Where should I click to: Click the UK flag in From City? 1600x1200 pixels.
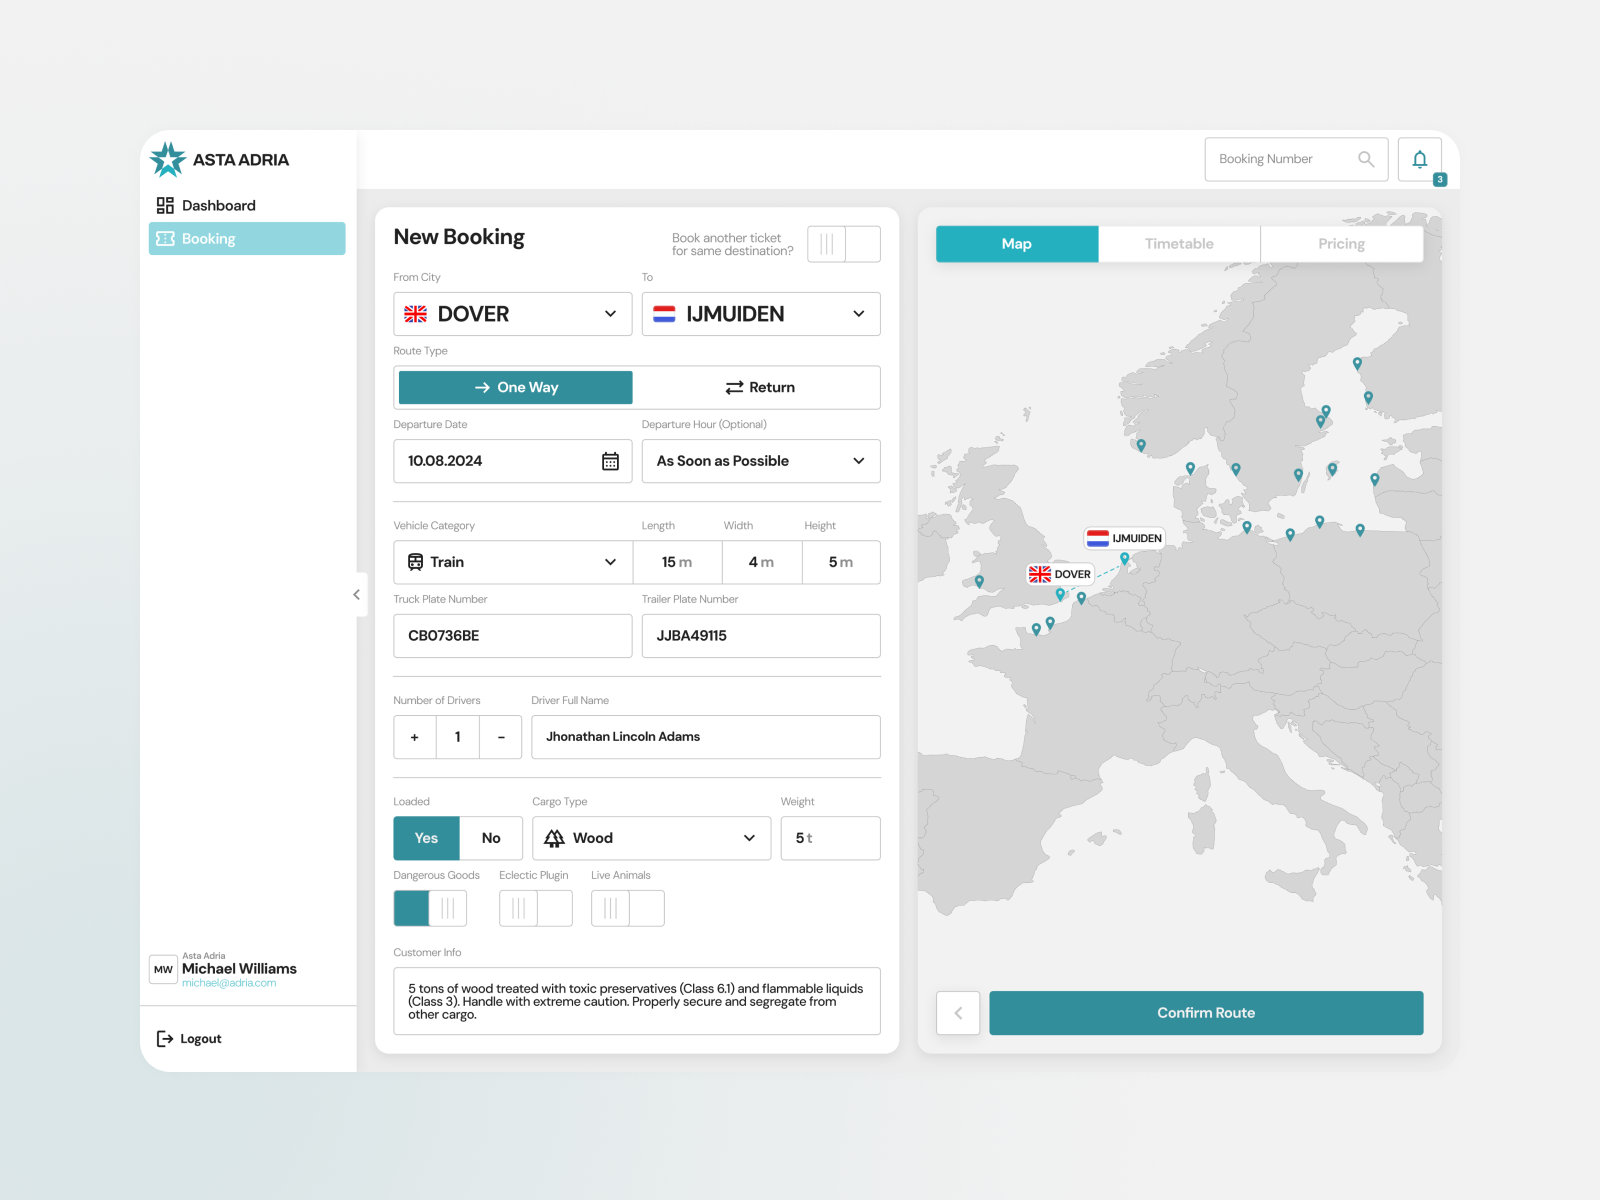[x=415, y=314]
